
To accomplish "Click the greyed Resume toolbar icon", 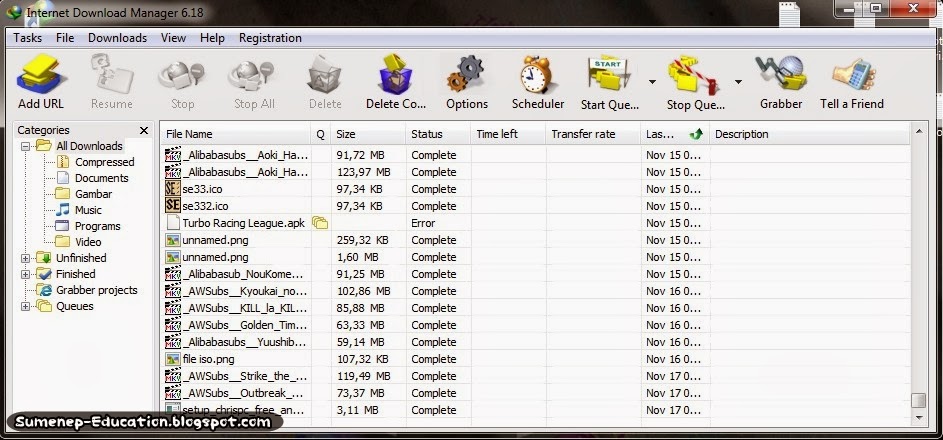I will coord(111,73).
